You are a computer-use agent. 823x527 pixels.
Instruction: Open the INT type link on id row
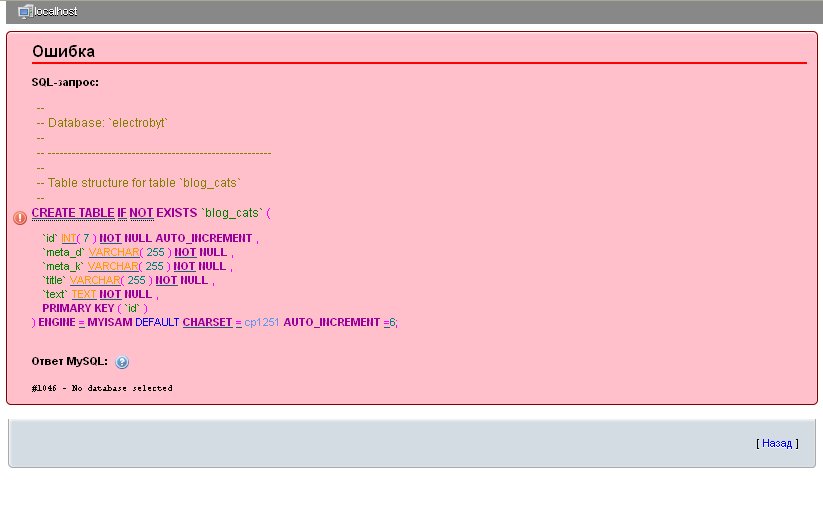[69, 238]
